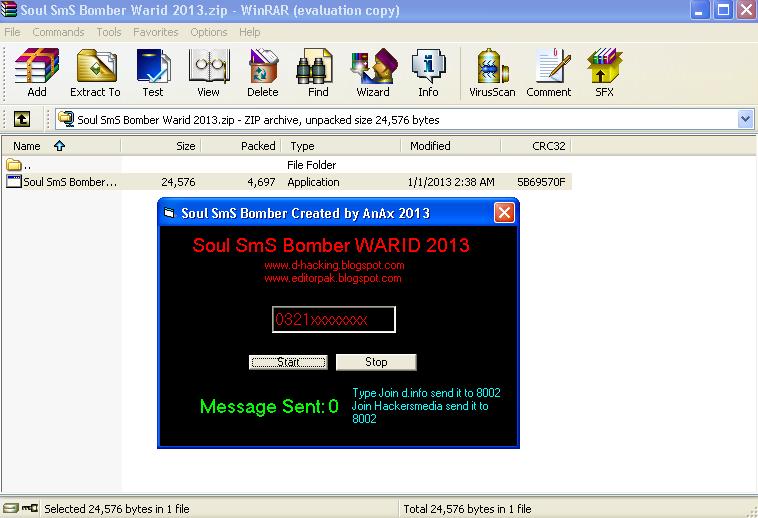This screenshot has height=518, width=758.
Task: Click the Start button in bomber dialog
Action: tap(288, 362)
